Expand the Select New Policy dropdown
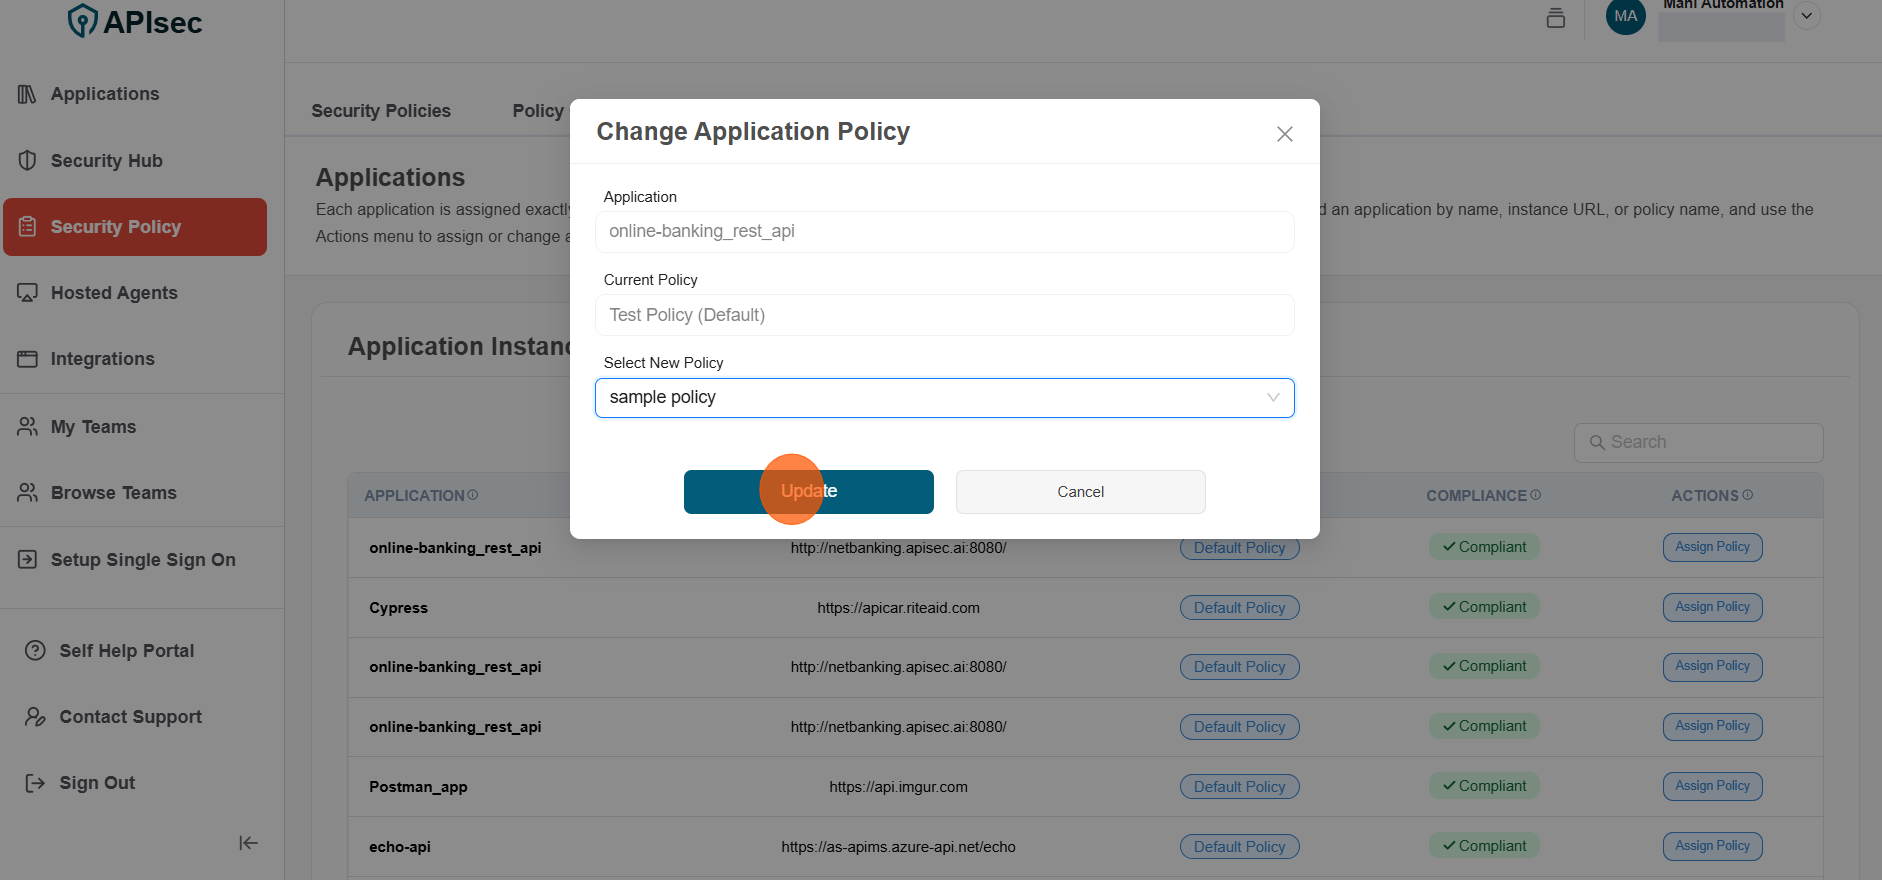 [944, 398]
